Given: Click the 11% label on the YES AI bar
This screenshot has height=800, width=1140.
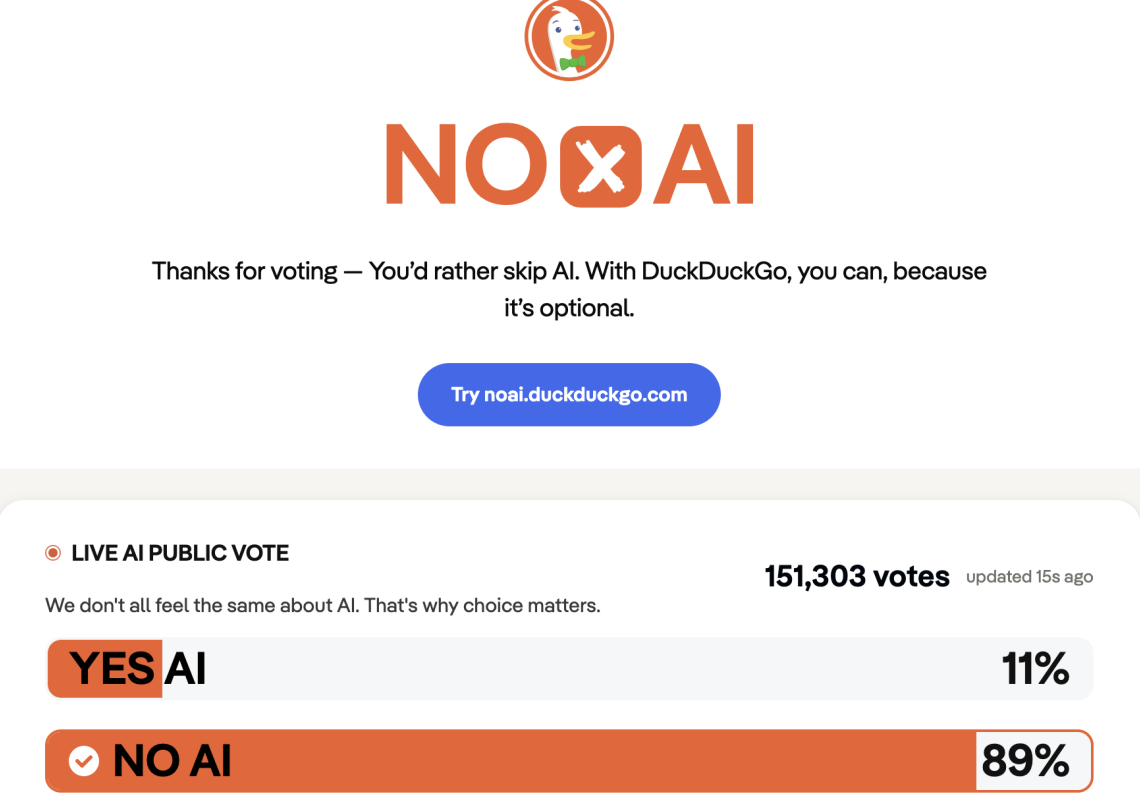Looking at the screenshot, I should [x=1036, y=669].
